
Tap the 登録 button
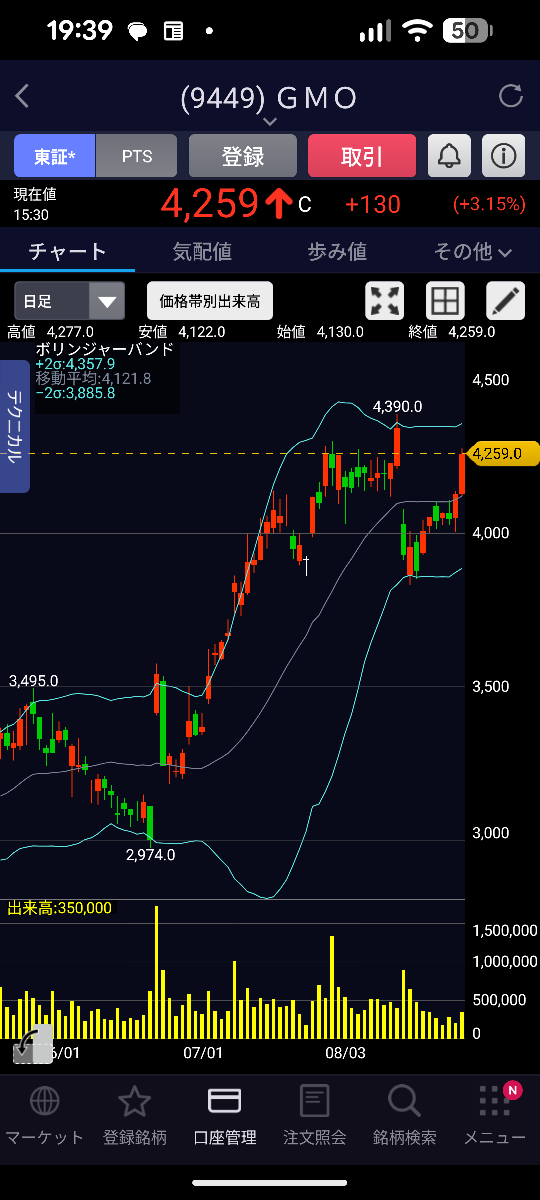[x=243, y=156]
